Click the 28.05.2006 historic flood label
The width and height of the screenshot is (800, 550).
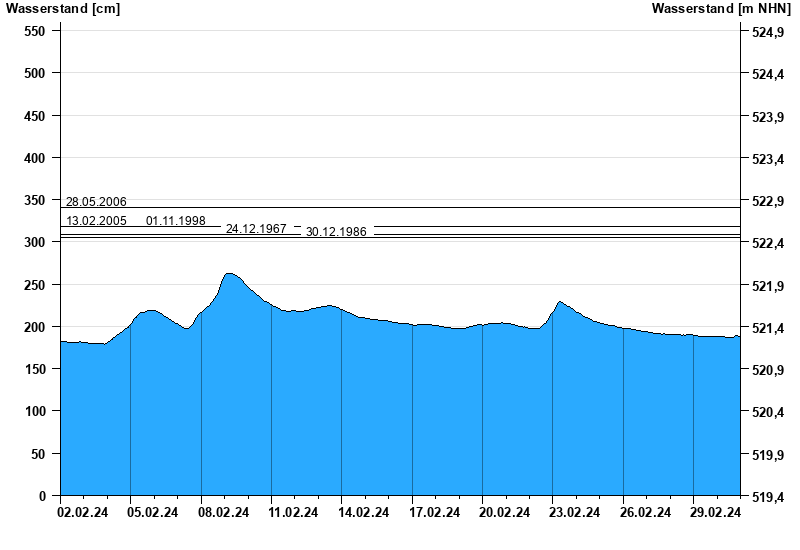tap(96, 202)
